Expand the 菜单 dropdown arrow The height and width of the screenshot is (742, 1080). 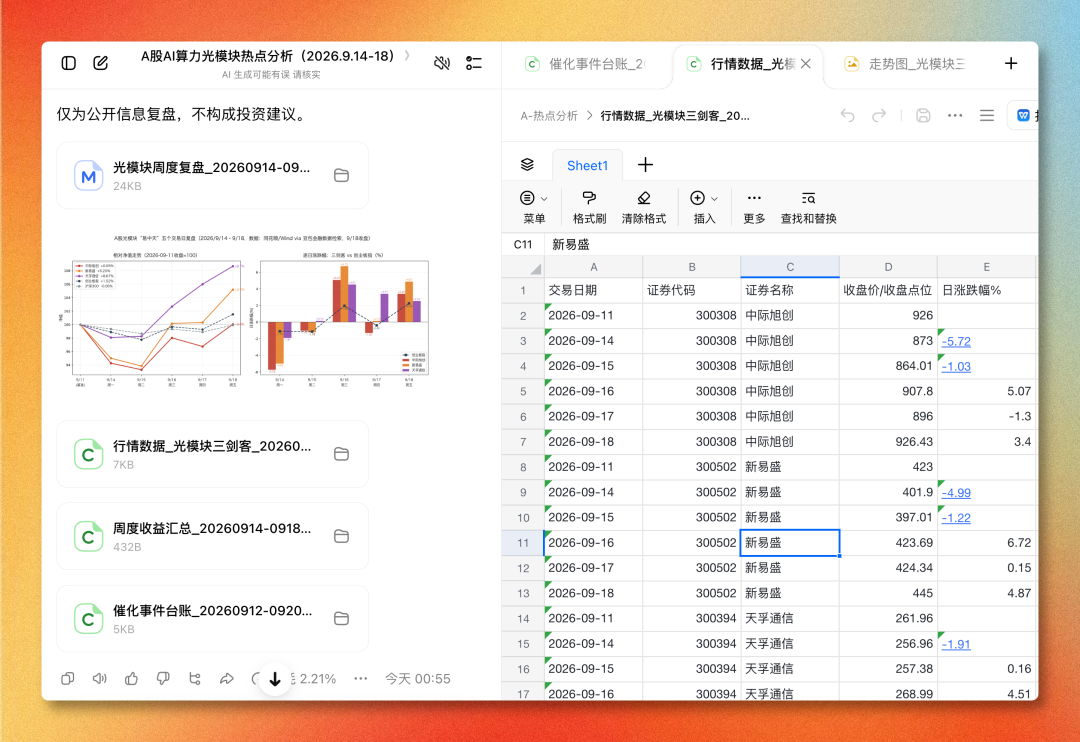(x=544, y=199)
